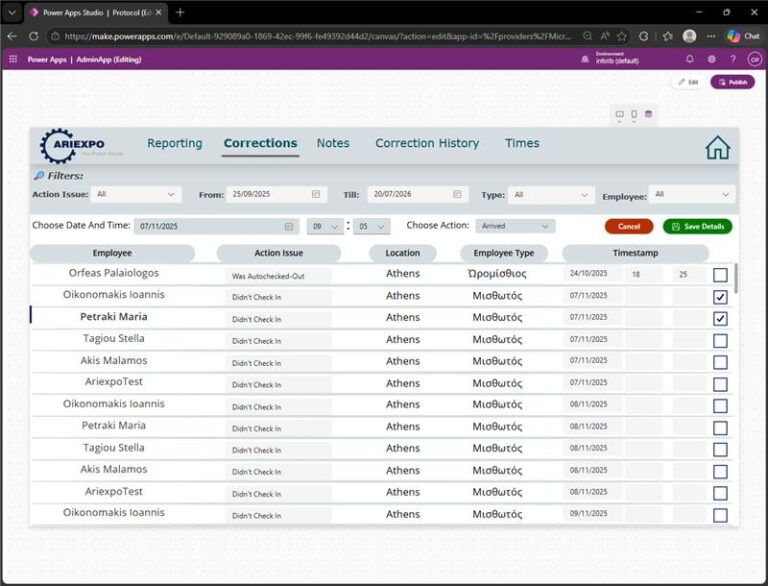Image resolution: width=768 pixels, height=586 pixels.
Task: Check Tagiou Stella 07/11/2025 checkbox
Action: click(x=720, y=341)
